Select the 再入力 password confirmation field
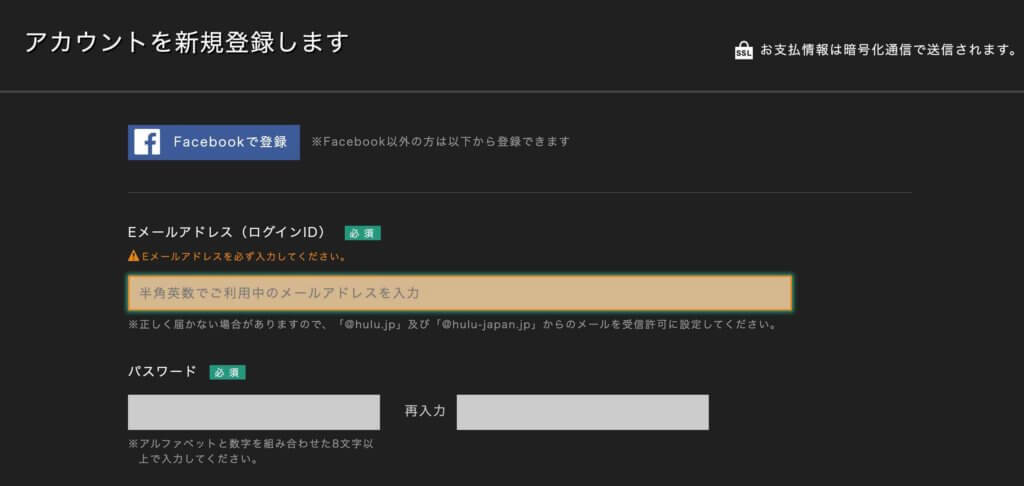This screenshot has height=486, width=1024. pyautogui.click(x=582, y=412)
